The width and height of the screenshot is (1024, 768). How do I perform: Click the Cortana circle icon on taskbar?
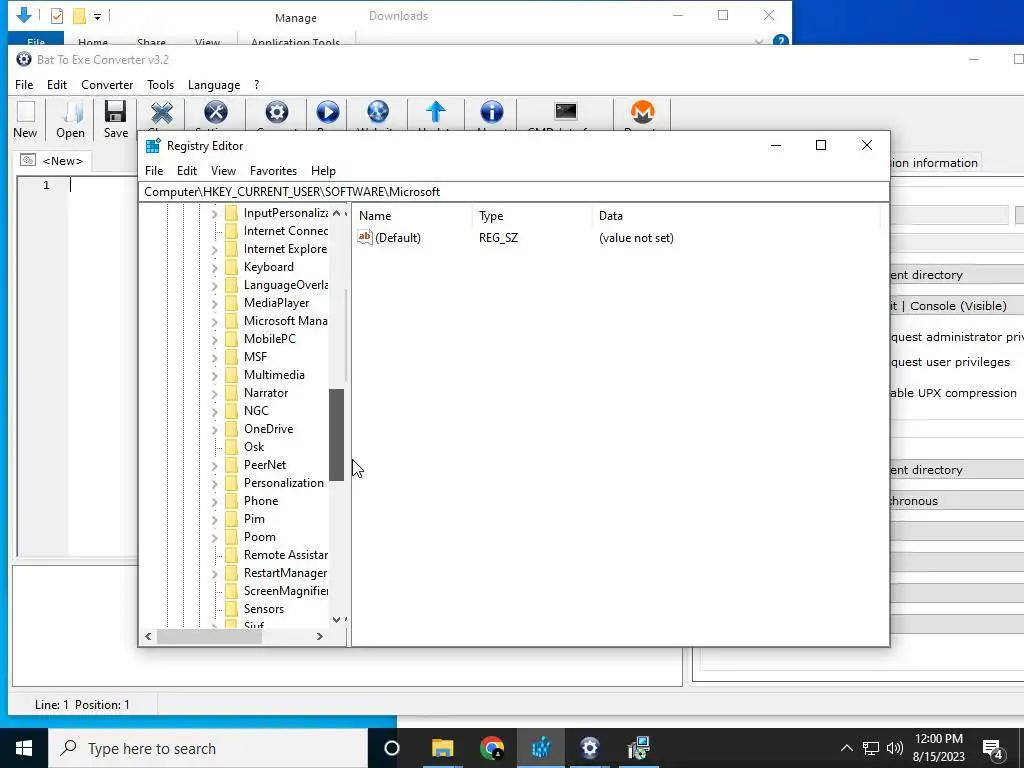pos(392,748)
